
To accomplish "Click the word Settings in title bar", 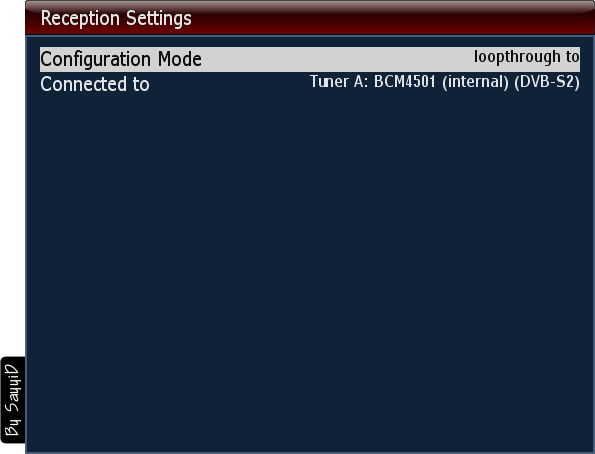I will [x=159, y=19].
